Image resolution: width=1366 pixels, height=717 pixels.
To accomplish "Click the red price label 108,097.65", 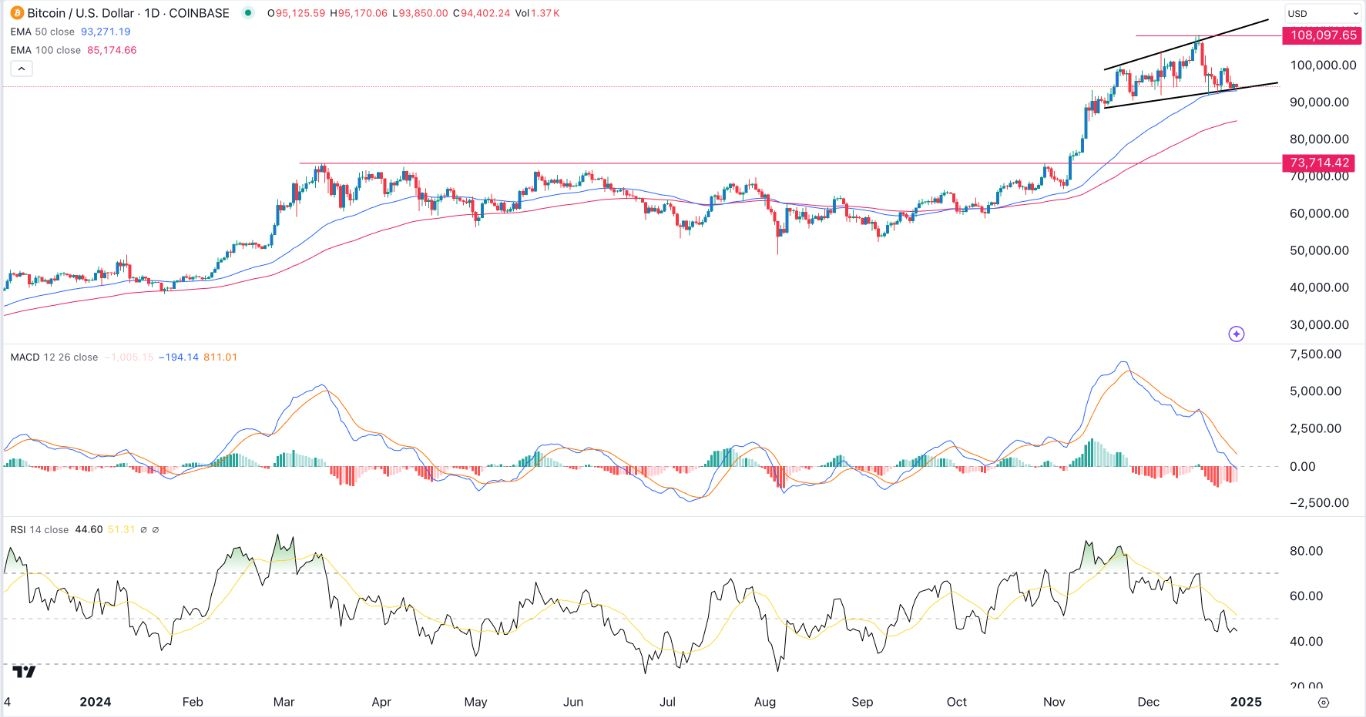I will click(1322, 36).
